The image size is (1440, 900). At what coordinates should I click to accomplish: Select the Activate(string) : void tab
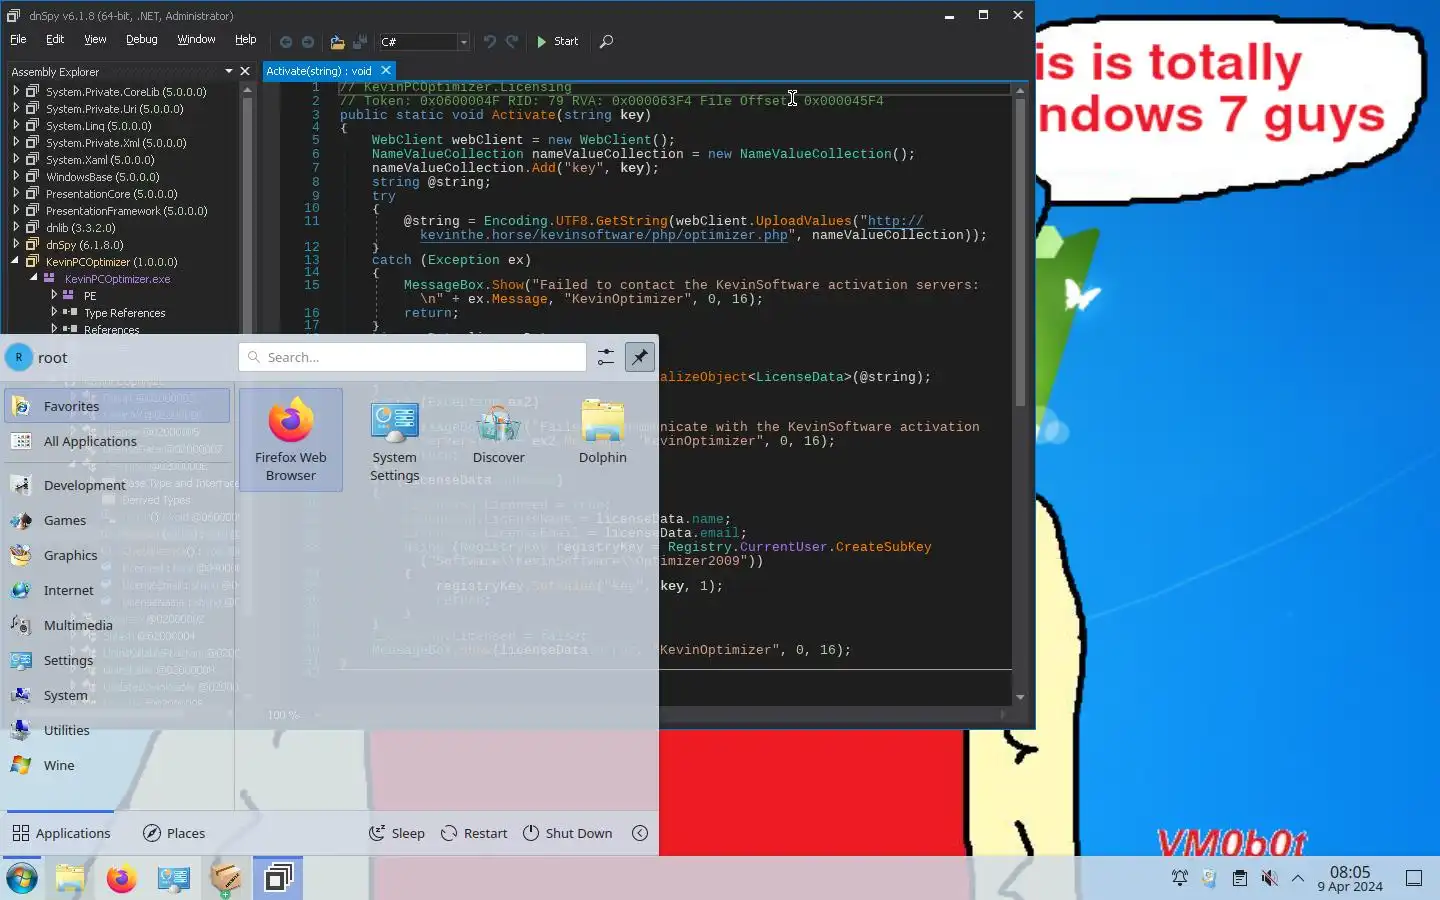319,71
